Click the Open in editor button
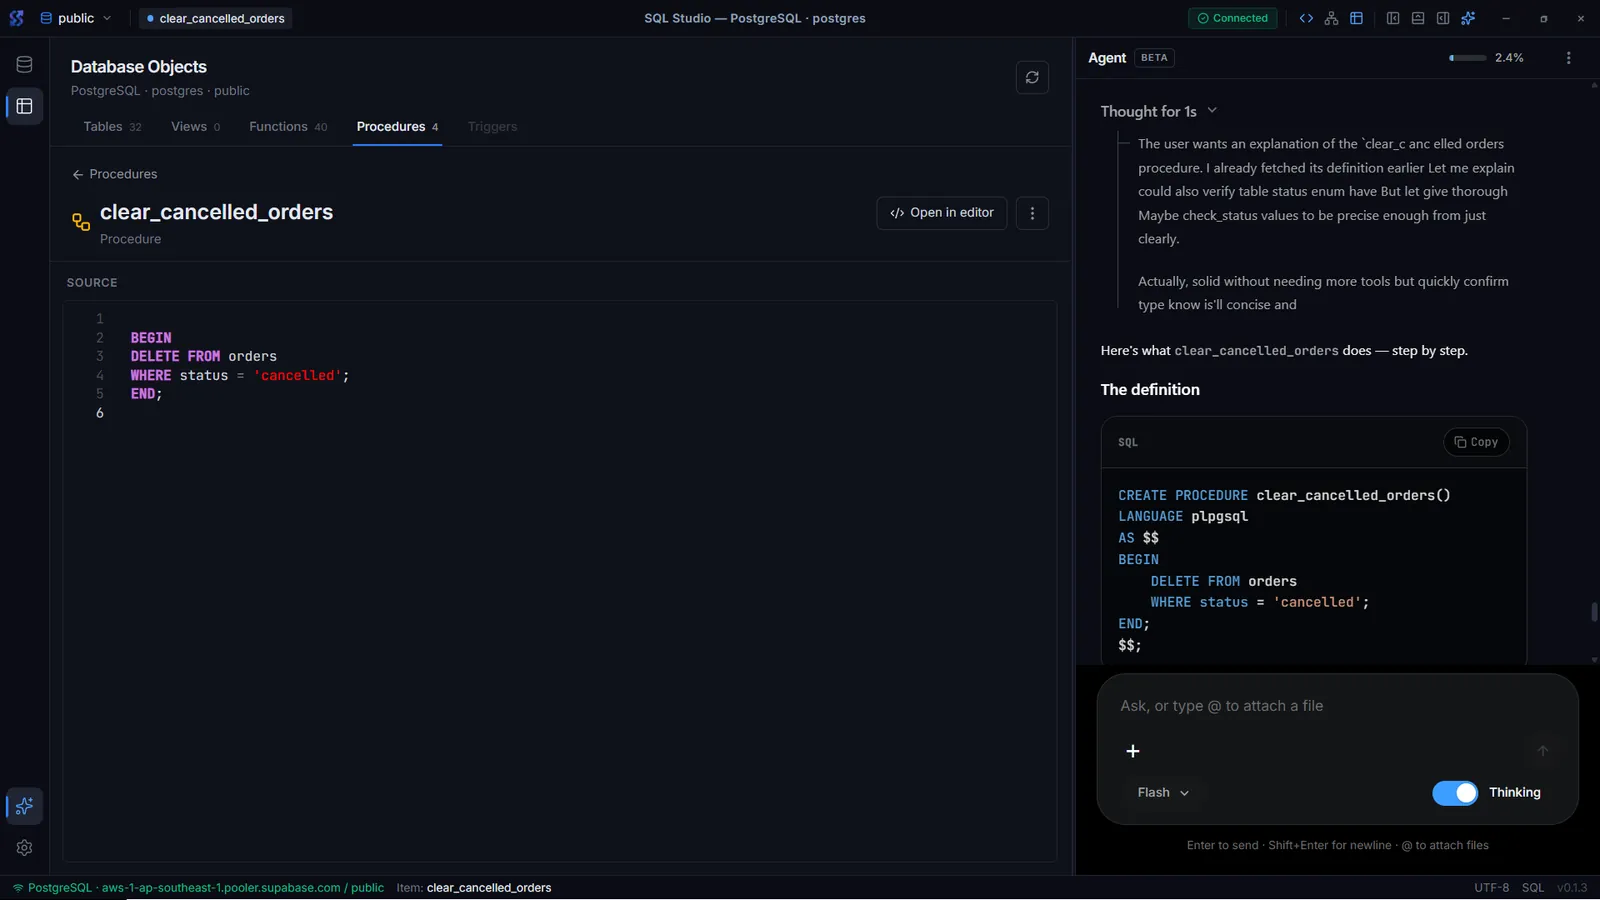Screen dimensions: 1600x900 coord(942,213)
